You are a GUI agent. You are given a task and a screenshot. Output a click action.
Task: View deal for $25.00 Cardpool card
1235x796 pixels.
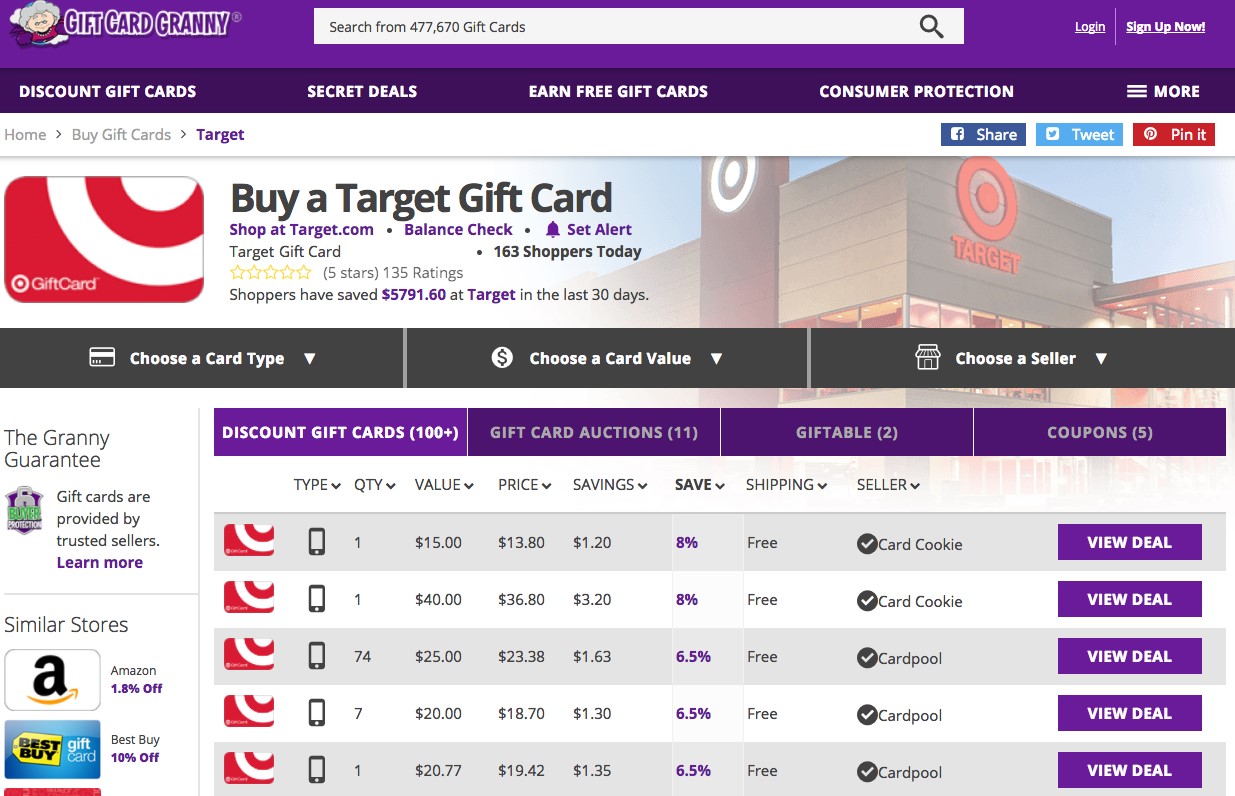tap(1130, 656)
